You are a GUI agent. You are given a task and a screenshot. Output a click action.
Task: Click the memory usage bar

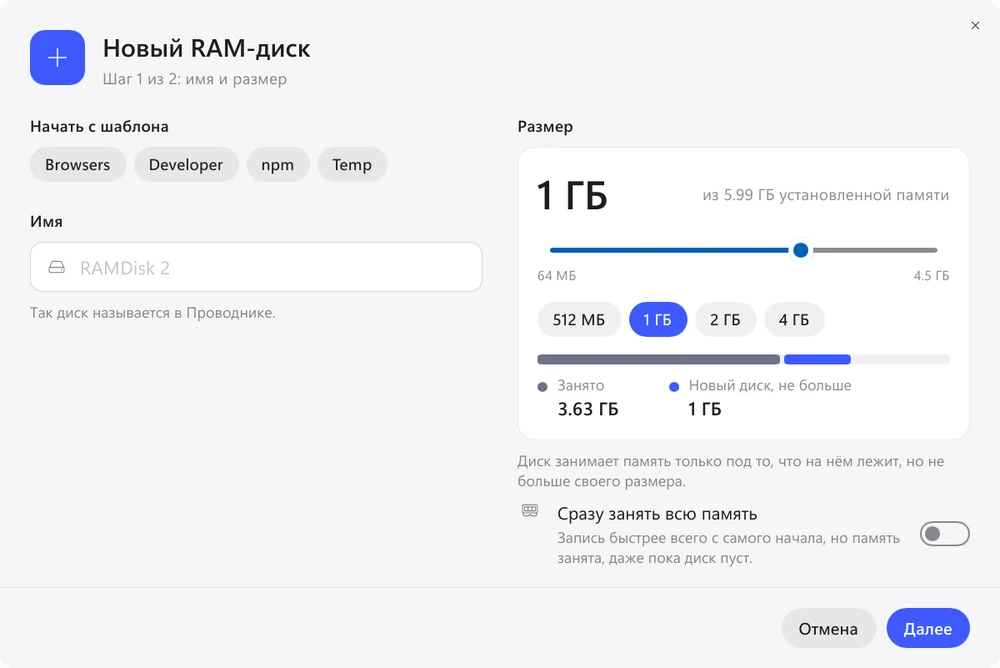click(x=744, y=359)
